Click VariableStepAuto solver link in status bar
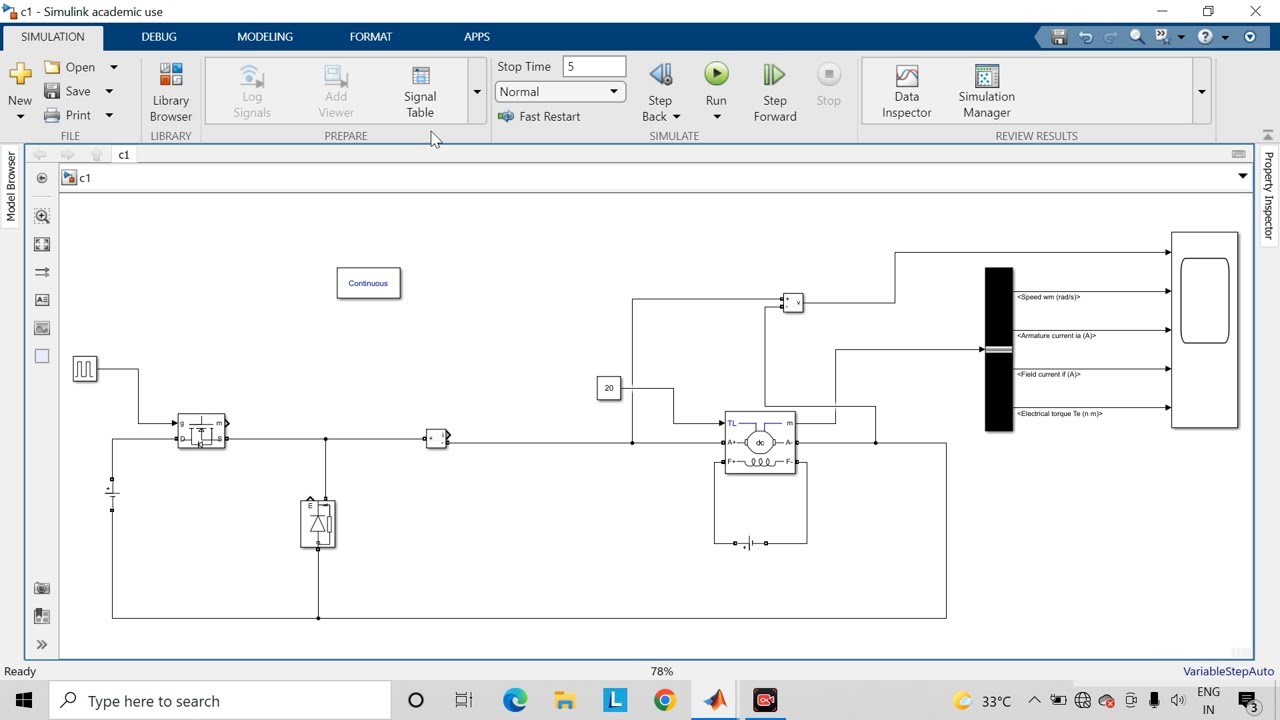1280x720 pixels. pyautogui.click(x=1229, y=672)
